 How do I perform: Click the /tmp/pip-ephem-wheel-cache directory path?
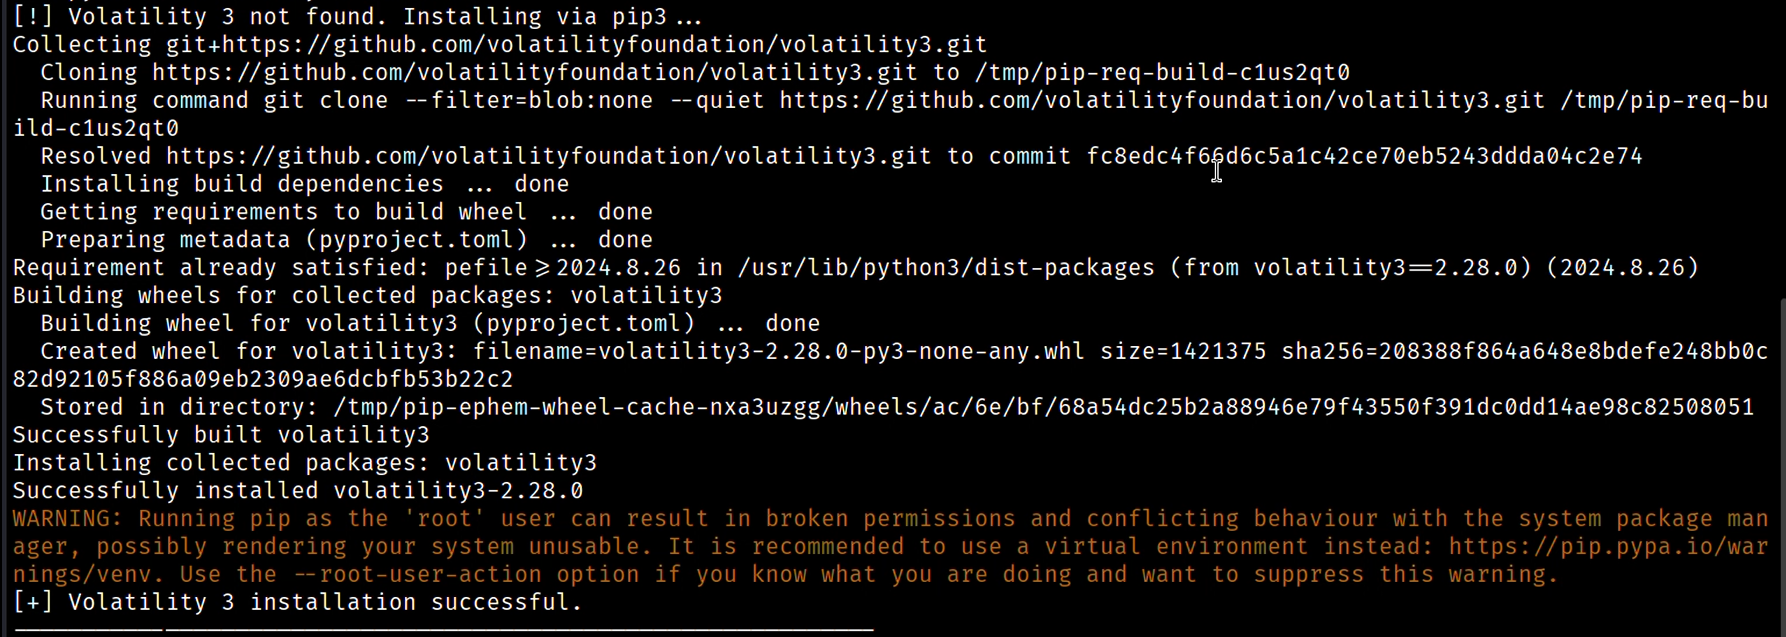pyautogui.click(x=1043, y=408)
